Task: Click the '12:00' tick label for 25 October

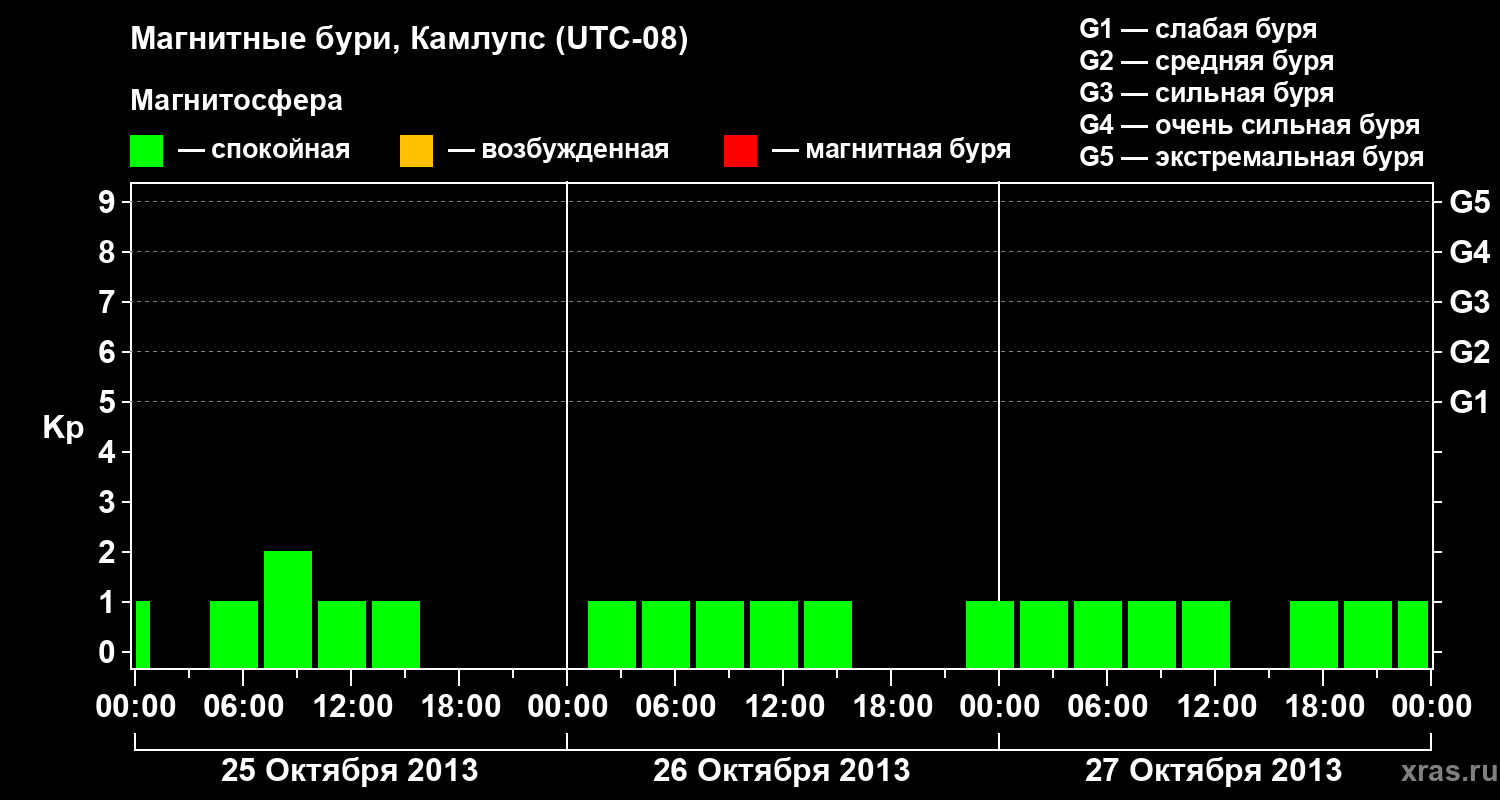Action: coord(351,707)
